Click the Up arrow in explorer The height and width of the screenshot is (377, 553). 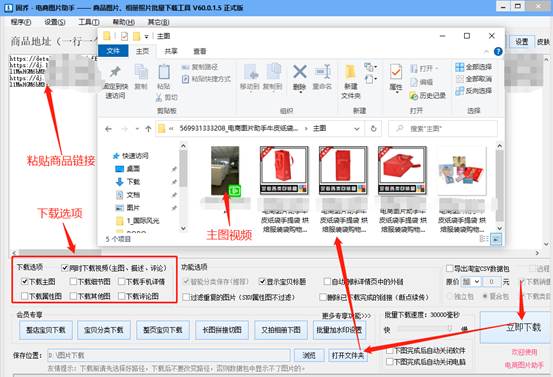[x=148, y=129]
